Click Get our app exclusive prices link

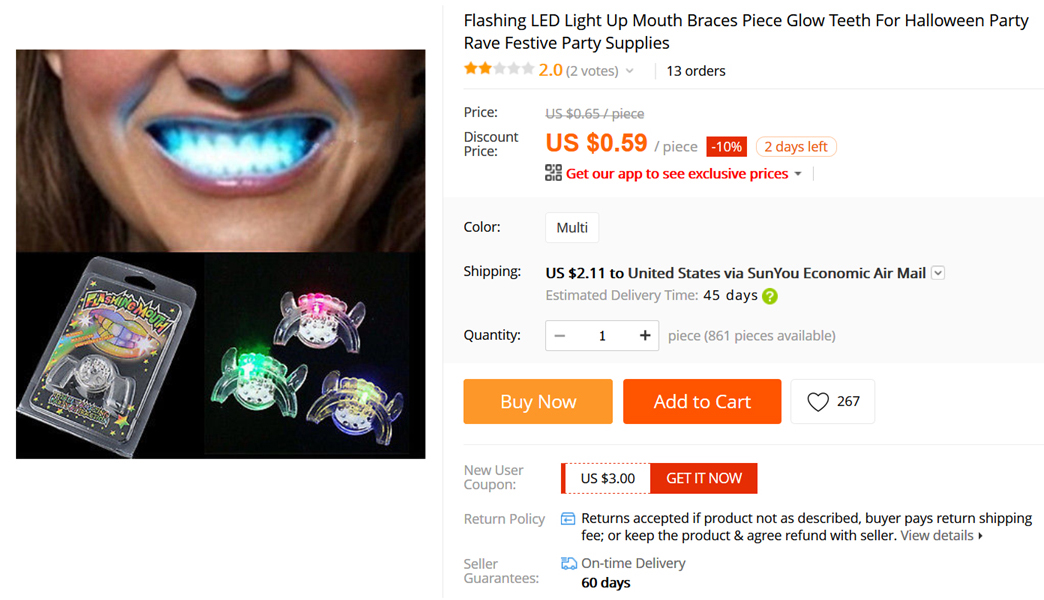[677, 174]
